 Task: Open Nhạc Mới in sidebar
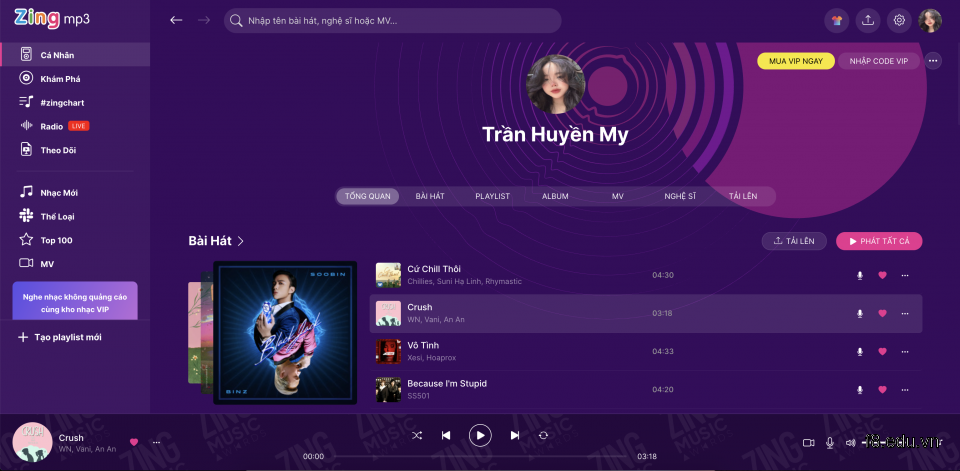(75, 192)
